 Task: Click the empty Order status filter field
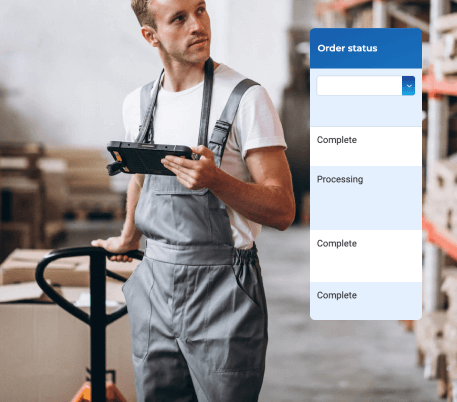pos(359,86)
